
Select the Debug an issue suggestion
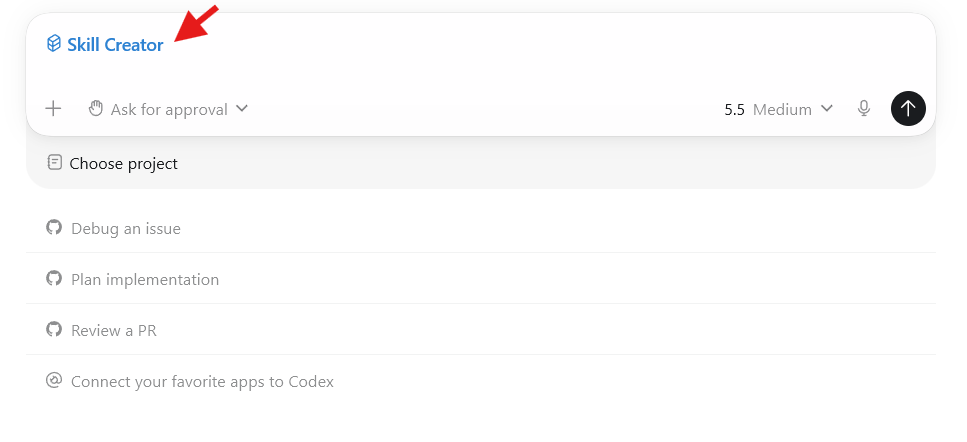[x=480, y=227]
